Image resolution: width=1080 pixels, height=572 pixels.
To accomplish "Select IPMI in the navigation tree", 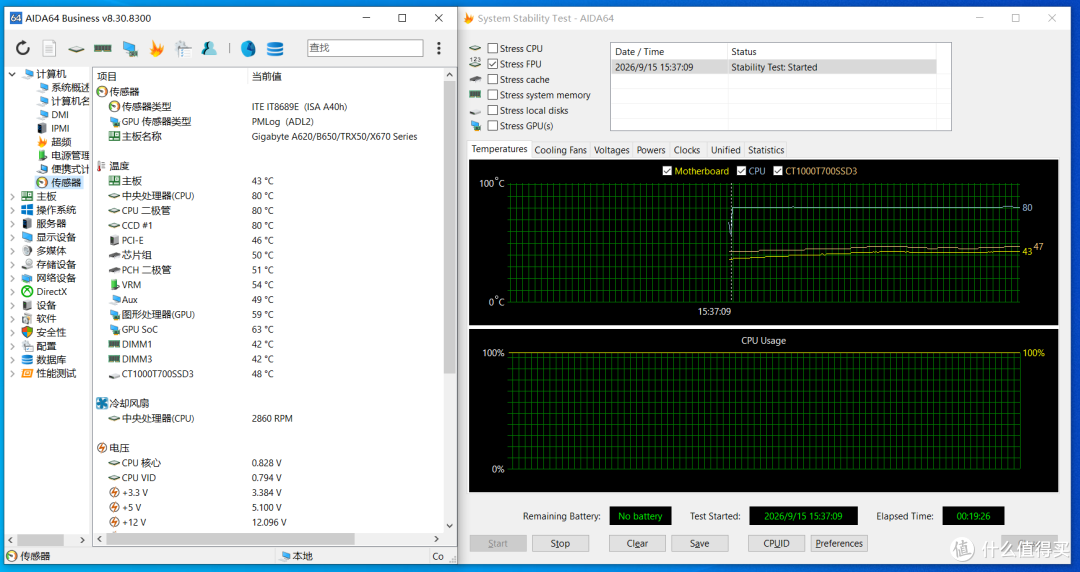I will pyautogui.click(x=54, y=128).
